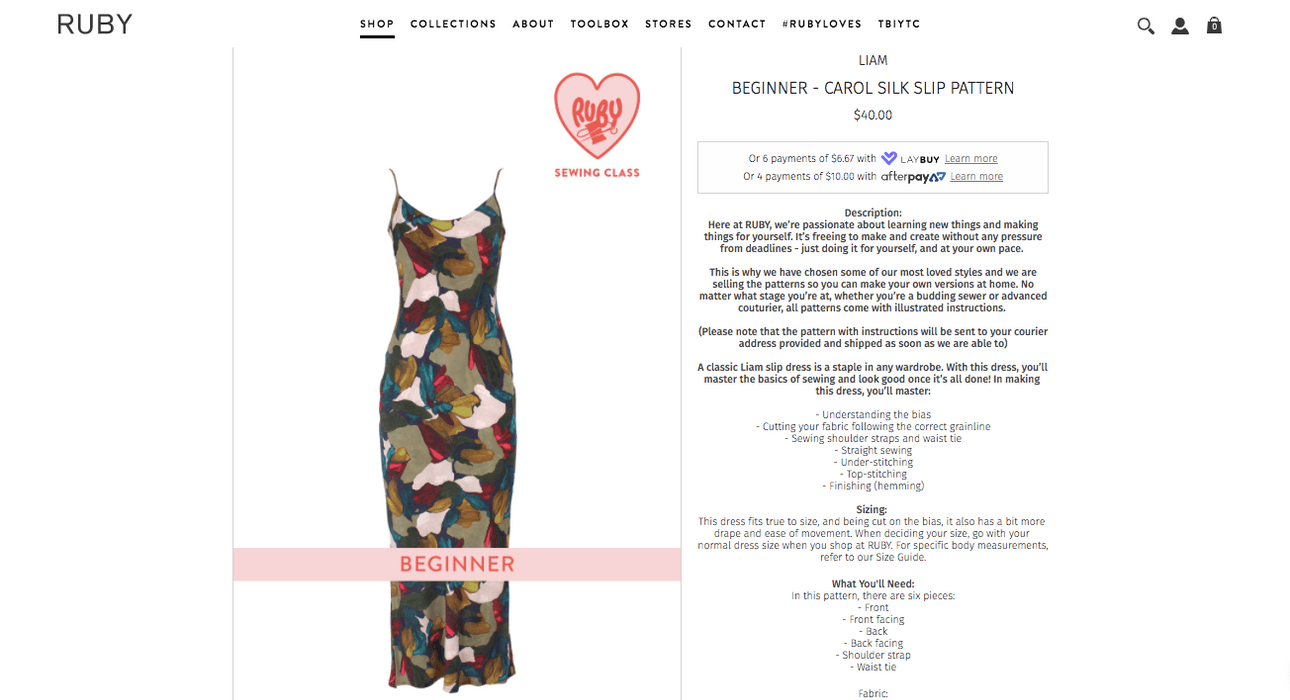Open the TOOLBOX menu item
This screenshot has height=700, width=1290.
(x=600, y=24)
